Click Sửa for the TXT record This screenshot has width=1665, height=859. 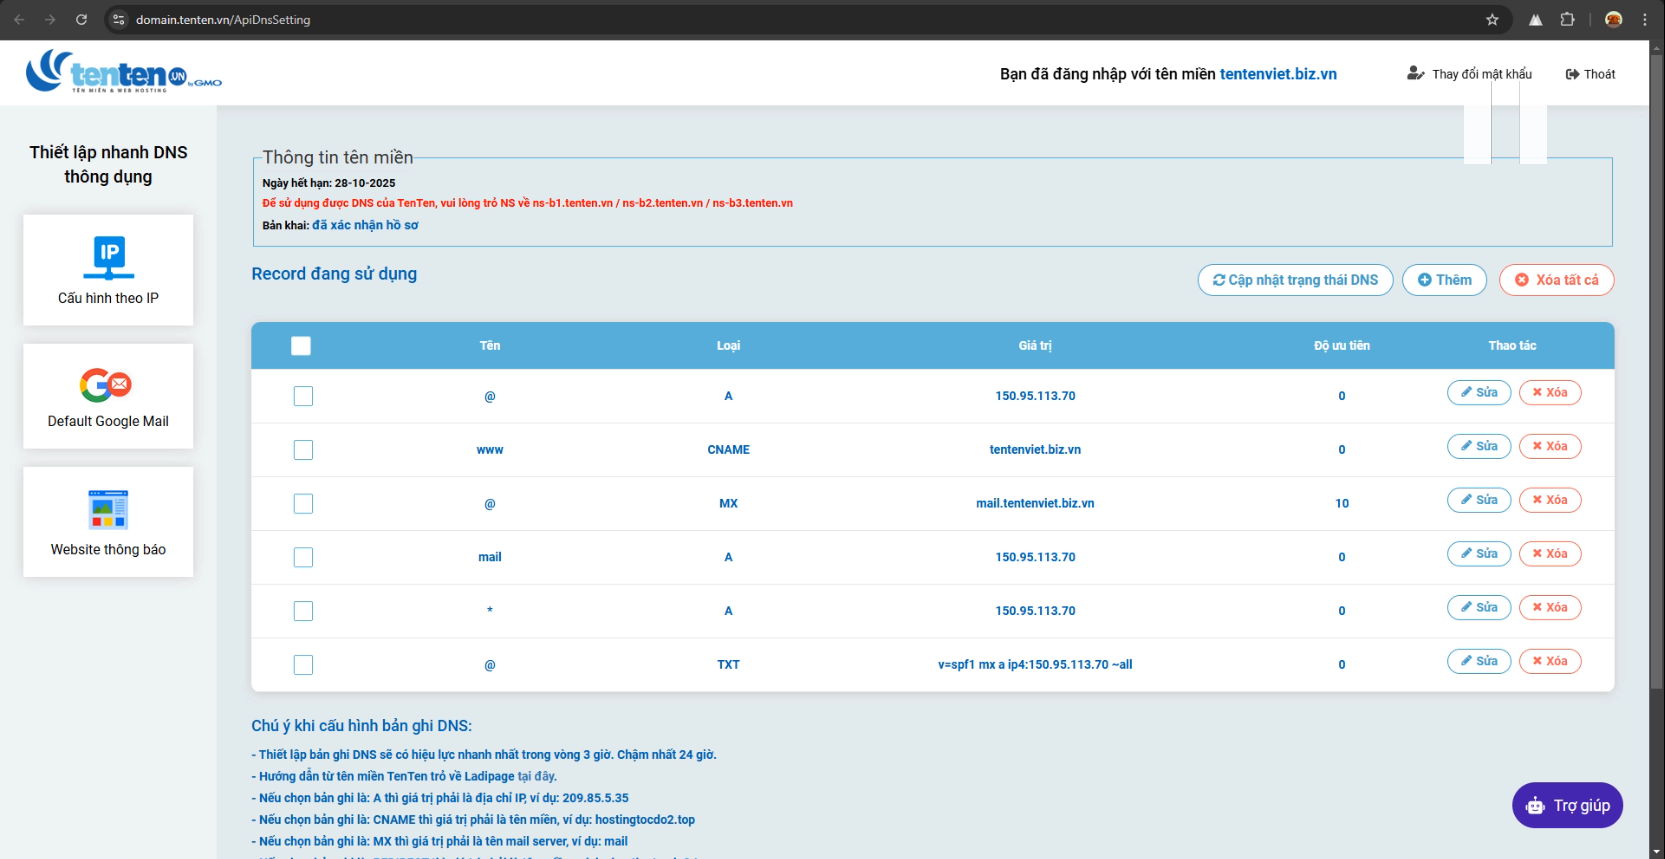[x=1479, y=661]
